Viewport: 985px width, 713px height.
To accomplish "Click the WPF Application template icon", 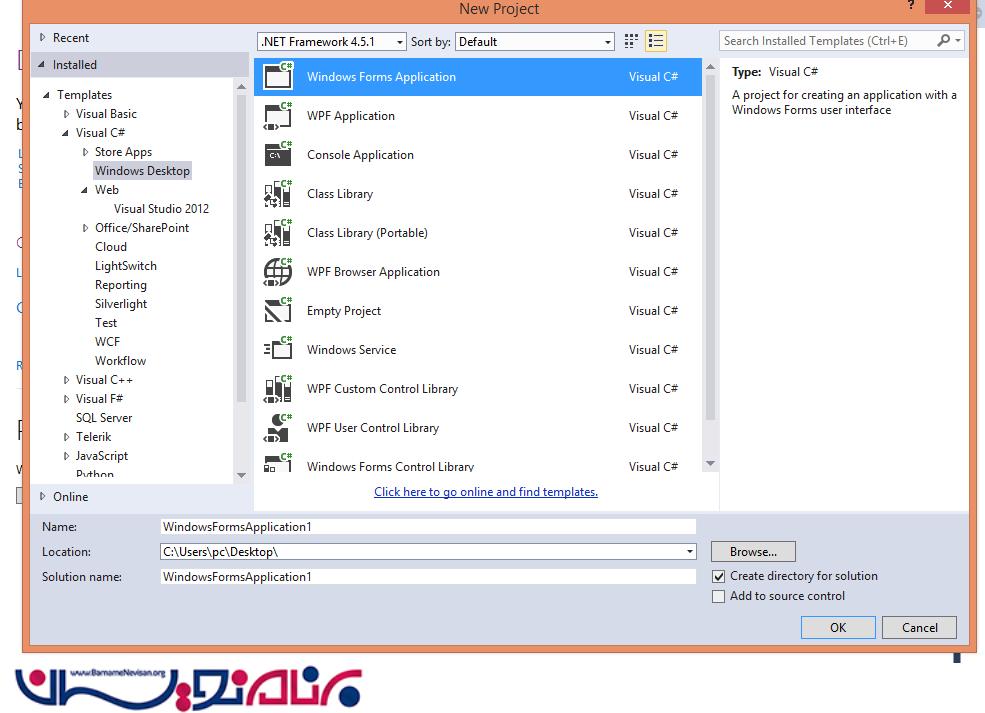I will 278,116.
